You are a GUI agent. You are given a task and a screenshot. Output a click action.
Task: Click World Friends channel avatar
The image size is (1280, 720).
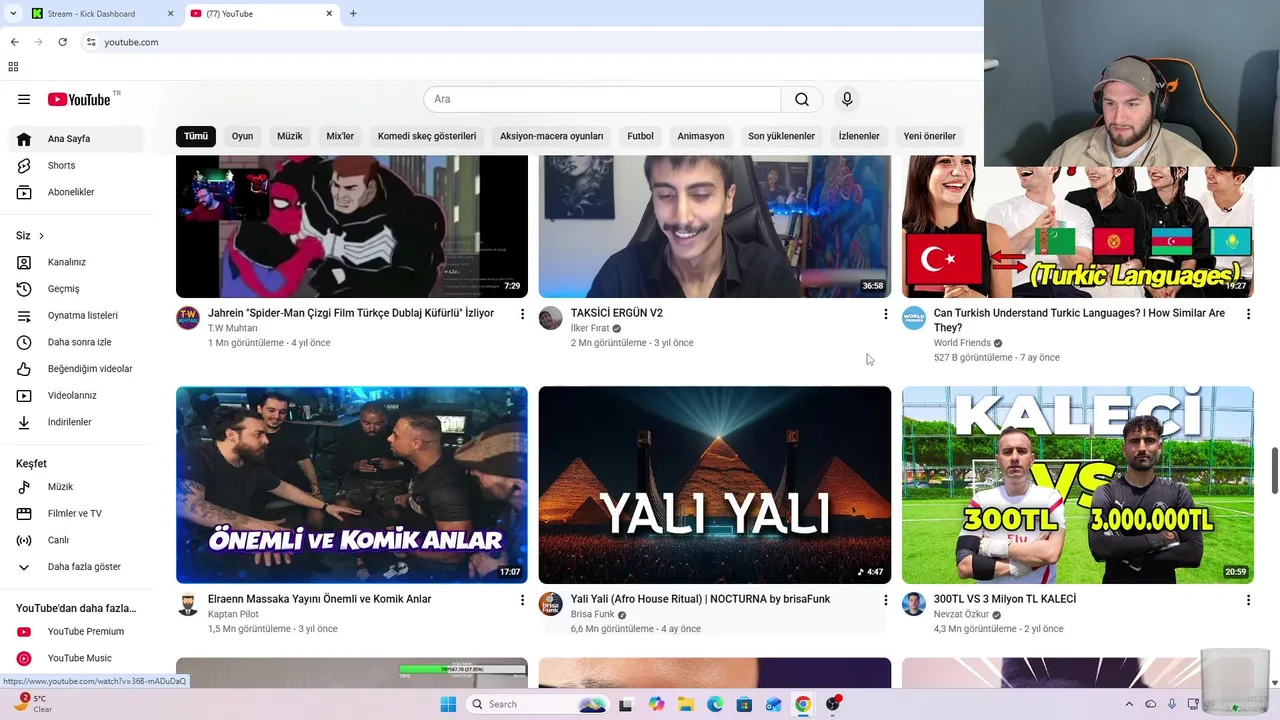[914, 318]
